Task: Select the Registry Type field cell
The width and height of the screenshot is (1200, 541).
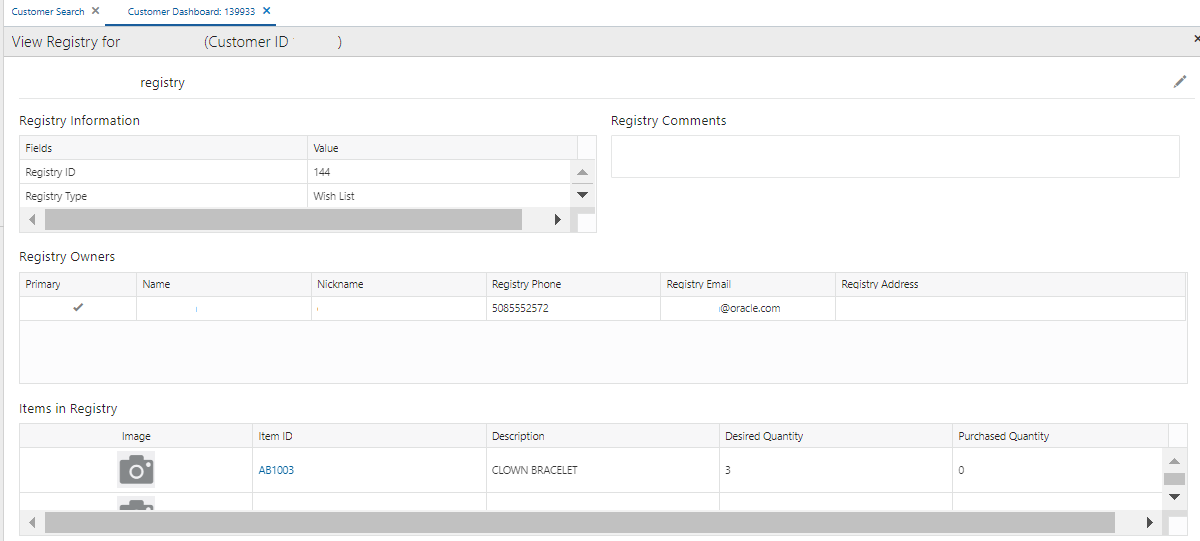Action: coord(163,196)
